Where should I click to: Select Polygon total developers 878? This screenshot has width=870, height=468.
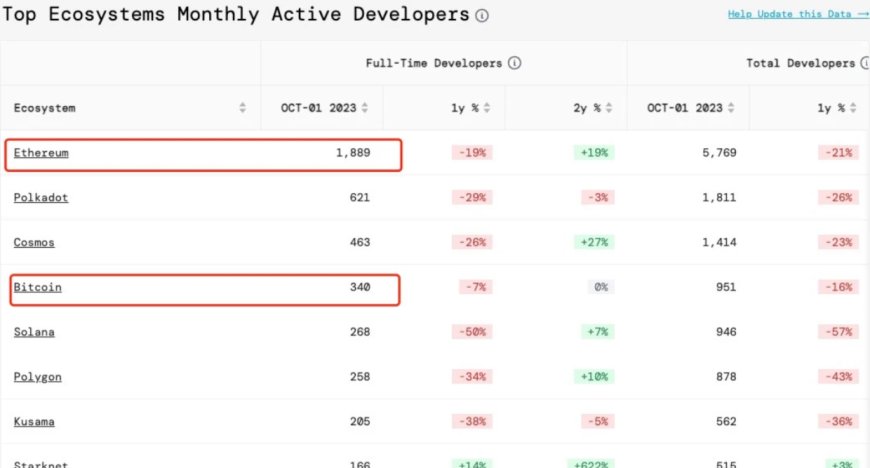click(726, 377)
